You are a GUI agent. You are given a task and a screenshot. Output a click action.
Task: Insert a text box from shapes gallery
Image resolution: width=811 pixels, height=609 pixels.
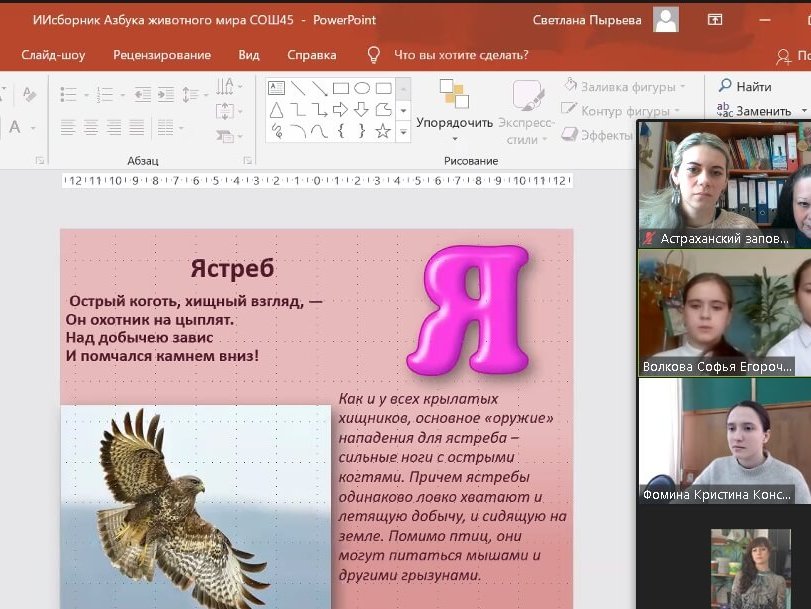coord(276,88)
